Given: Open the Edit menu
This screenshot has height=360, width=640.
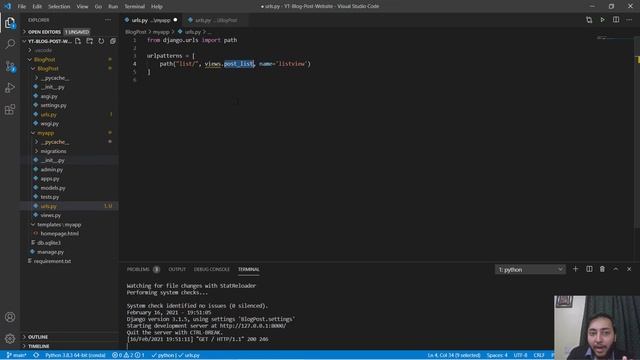Looking at the screenshot, I should point(37,7).
